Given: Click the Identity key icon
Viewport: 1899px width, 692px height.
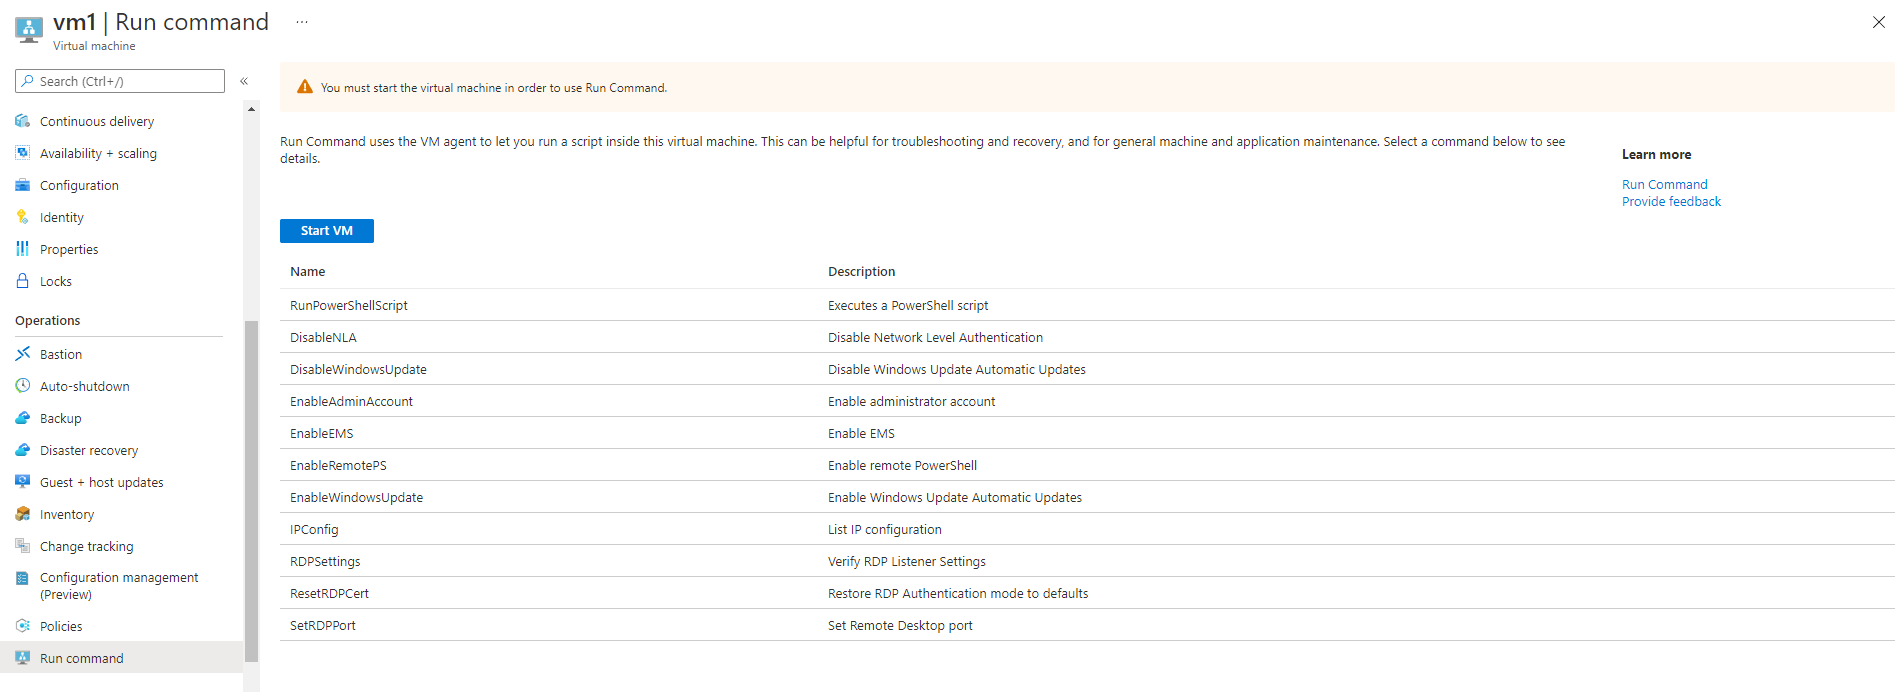Looking at the screenshot, I should (23, 217).
